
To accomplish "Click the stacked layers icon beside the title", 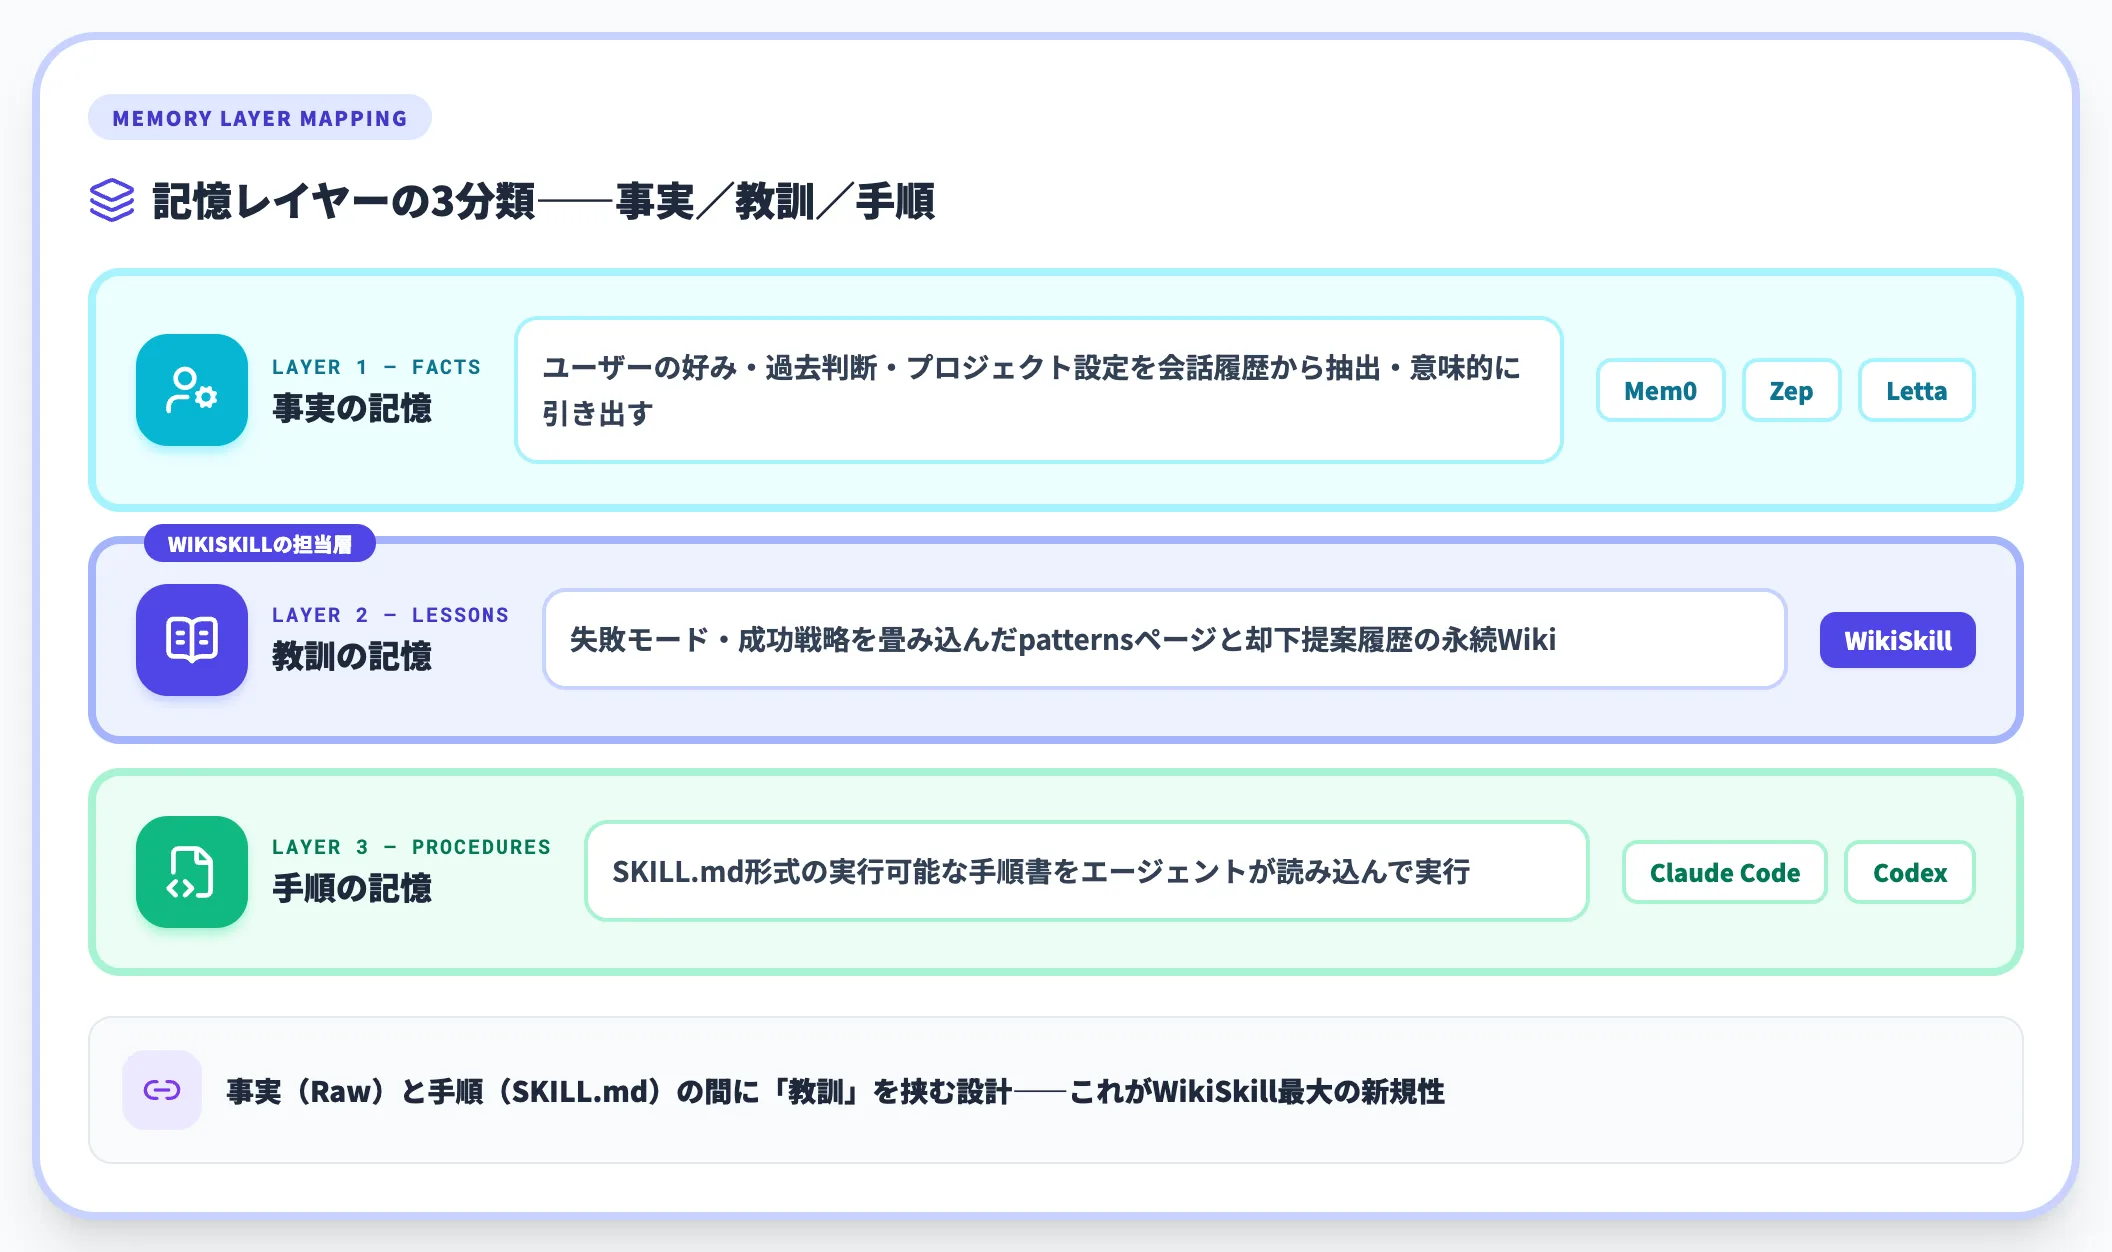I will (112, 200).
